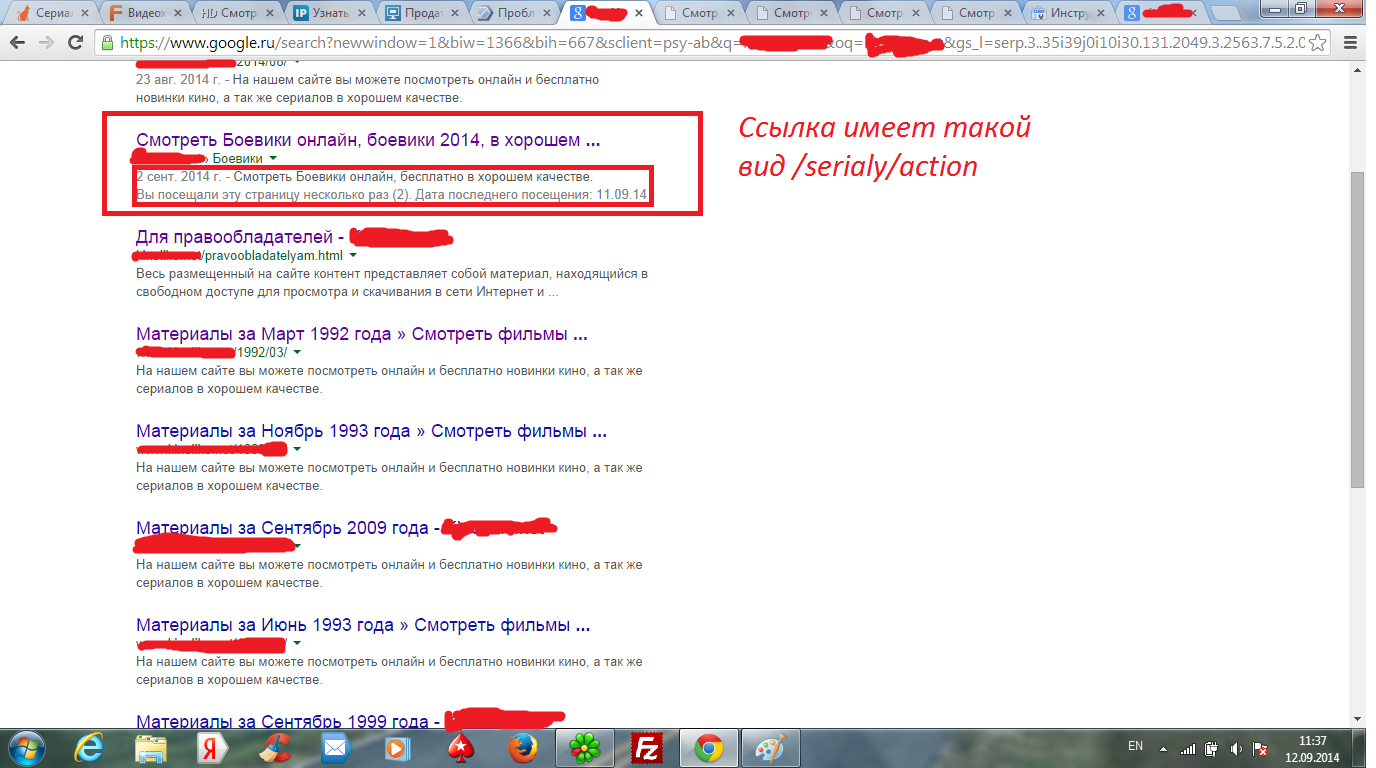The width and height of the screenshot is (1376, 768).
Task: Switch to FileZilla in the taskbar
Action: click(x=647, y=748)
